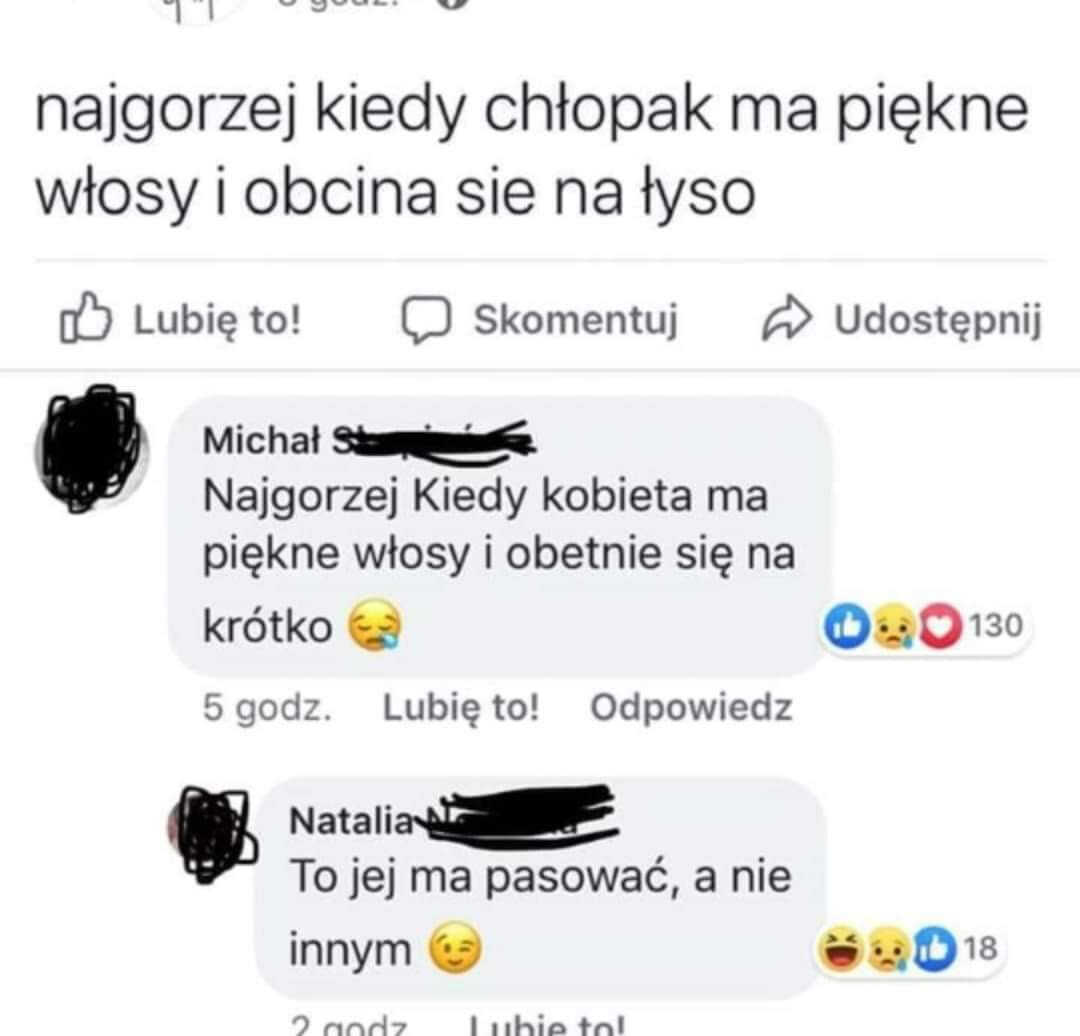Click the crying reaction on Michał's comment

tap(893, 626)
